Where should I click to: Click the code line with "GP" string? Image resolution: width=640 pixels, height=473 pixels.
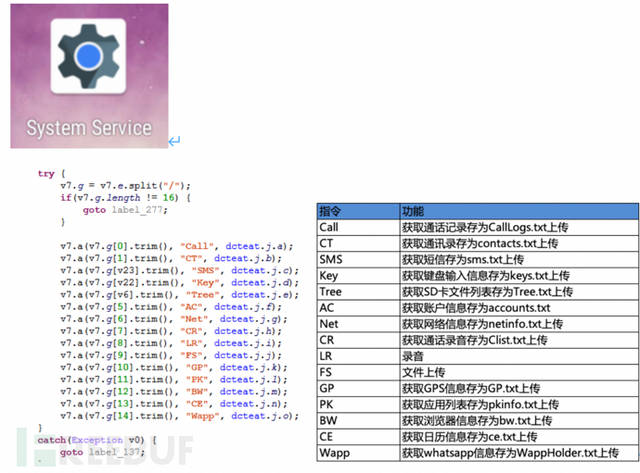[x=174, y=367]
